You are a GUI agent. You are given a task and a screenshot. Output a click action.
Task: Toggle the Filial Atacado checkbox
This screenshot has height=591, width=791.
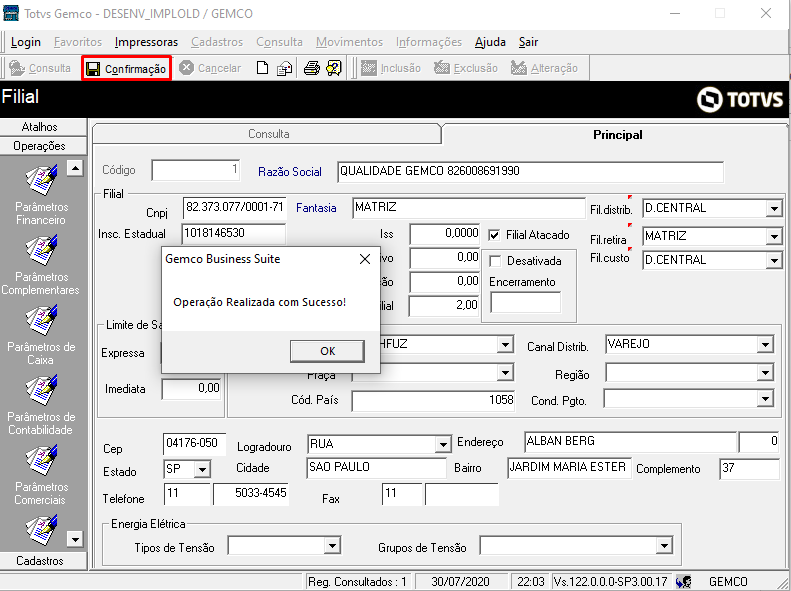(x=495, y=235)
